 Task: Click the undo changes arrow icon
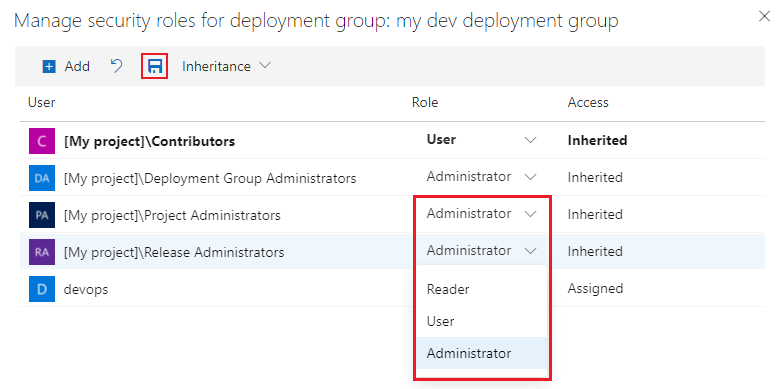[116, 66]
